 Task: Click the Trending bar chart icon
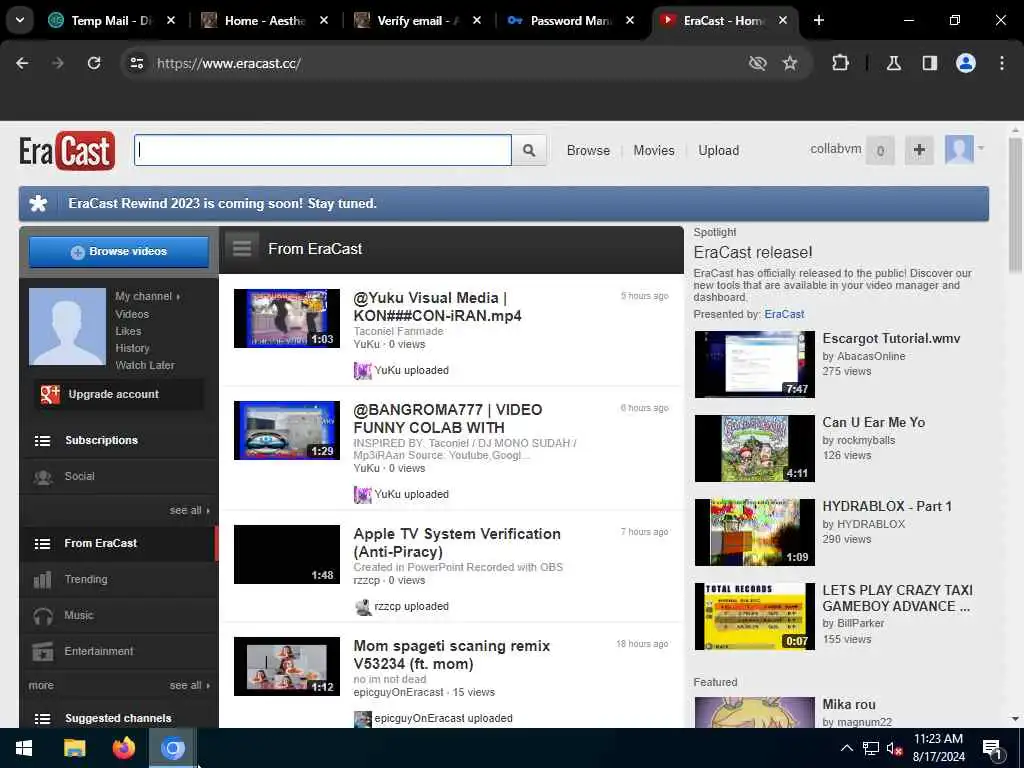click(42, 579)
